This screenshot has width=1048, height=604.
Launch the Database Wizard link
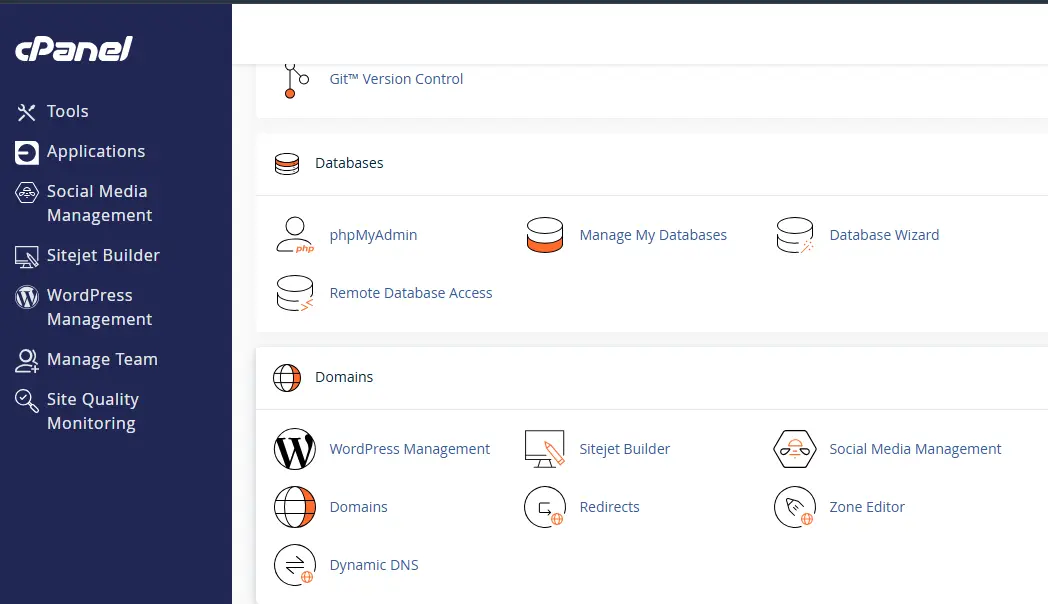(884, 235)
